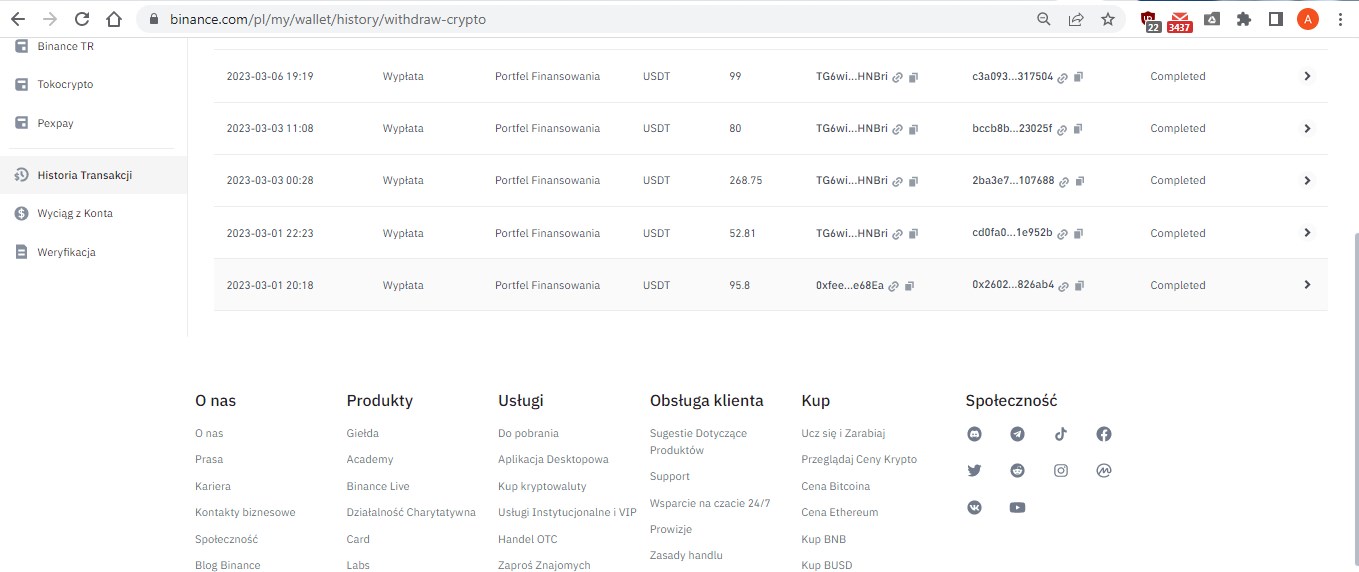Select the date 2023-03-03 00:28
The width and height of the screenshot is (1359, 572).
click(270, 180)
